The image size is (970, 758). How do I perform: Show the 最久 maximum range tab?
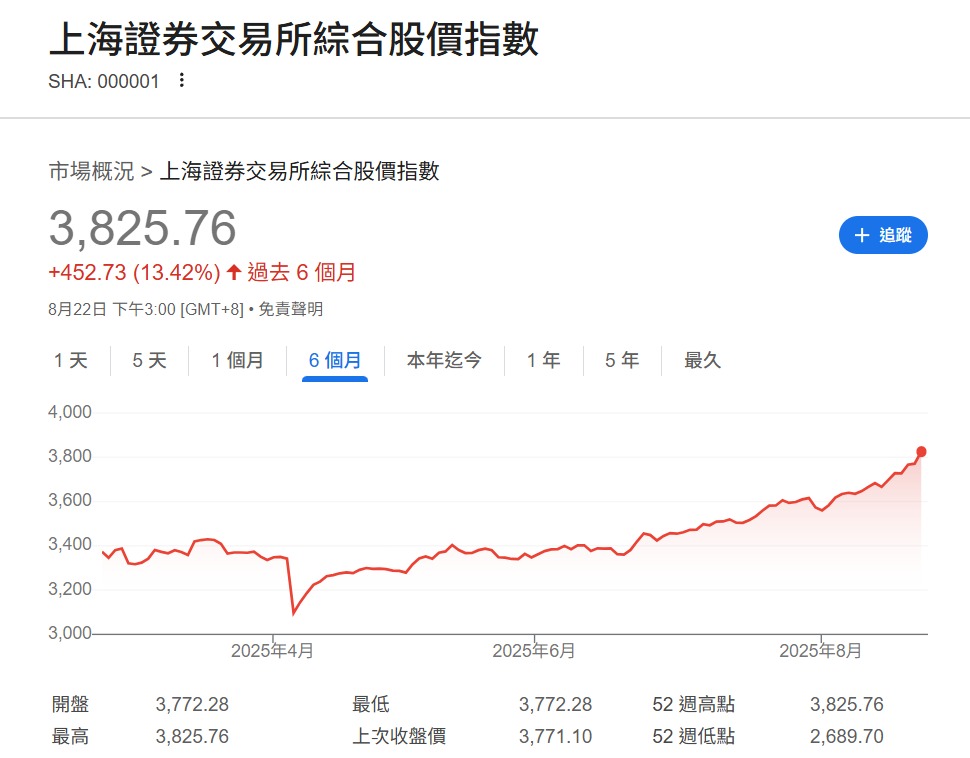tap(702, 360)
